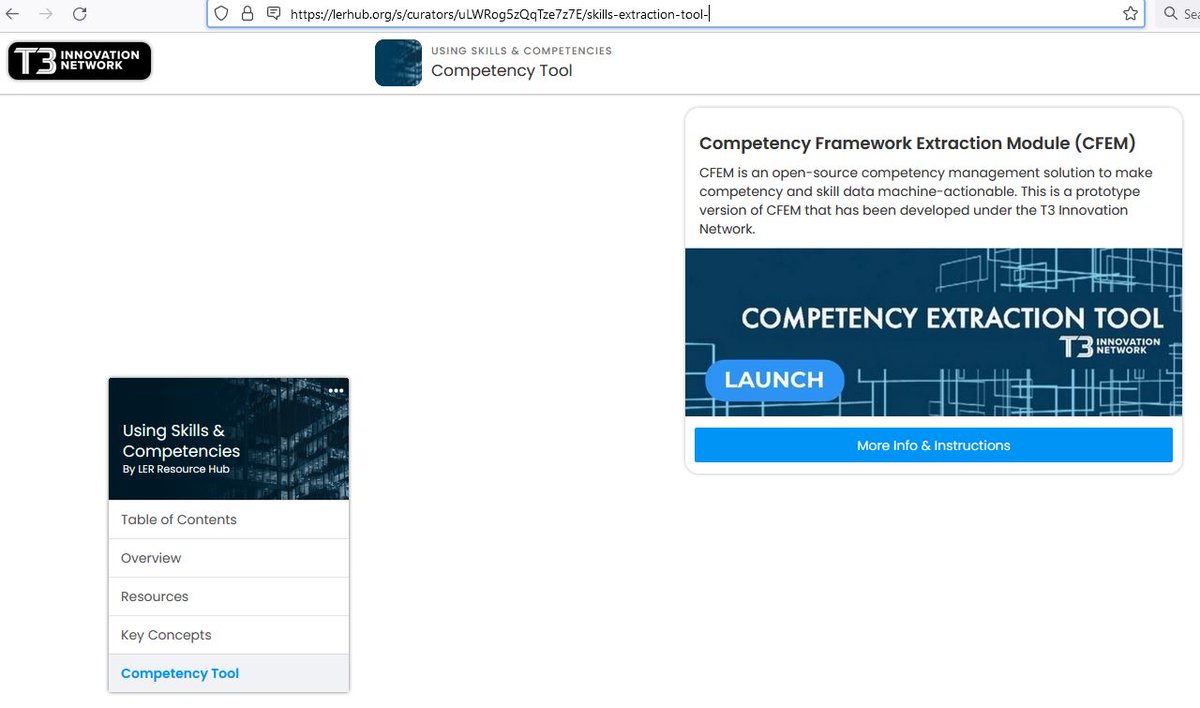The image size is (1200, 708).
Task: Click the CFEM description paragraph
Action: click(x=927, y=200)
